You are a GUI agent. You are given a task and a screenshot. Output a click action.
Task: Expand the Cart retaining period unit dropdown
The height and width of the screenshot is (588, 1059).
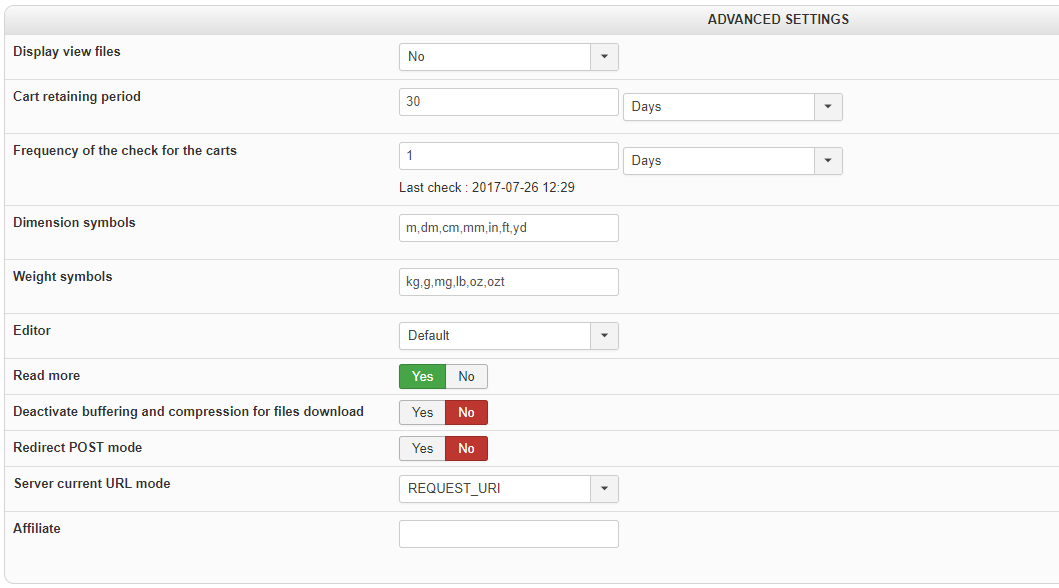(732, 107)
